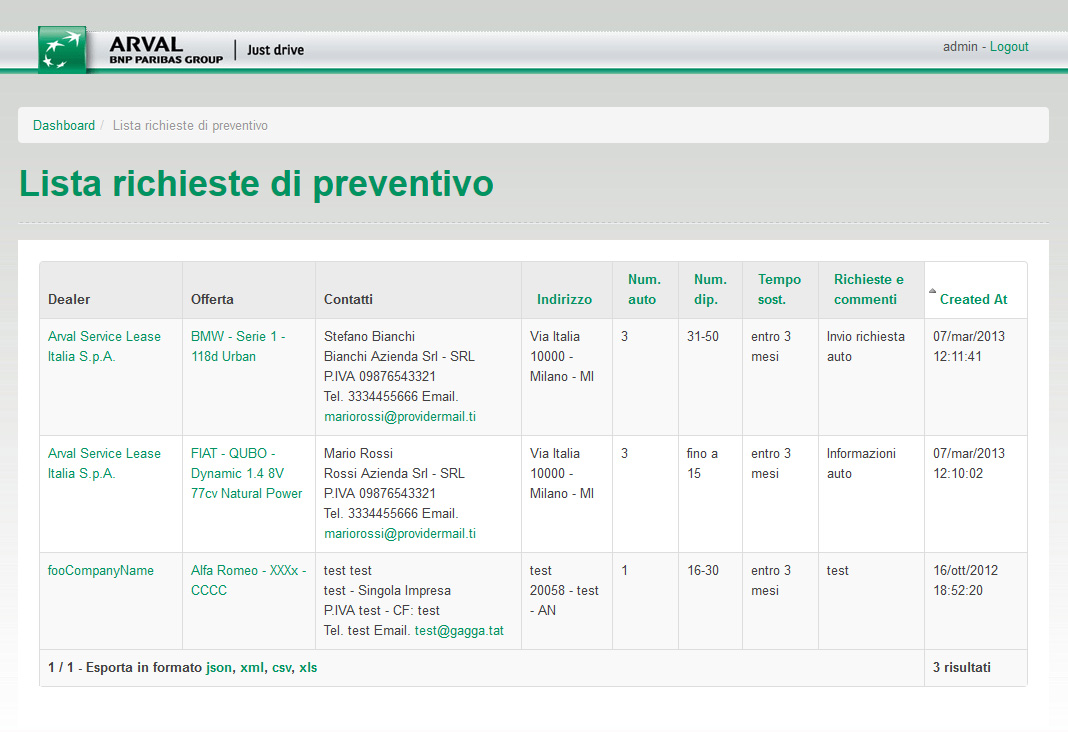Sort table by Created At header
The image size is (1068, 732).
[x=973, y=299]
